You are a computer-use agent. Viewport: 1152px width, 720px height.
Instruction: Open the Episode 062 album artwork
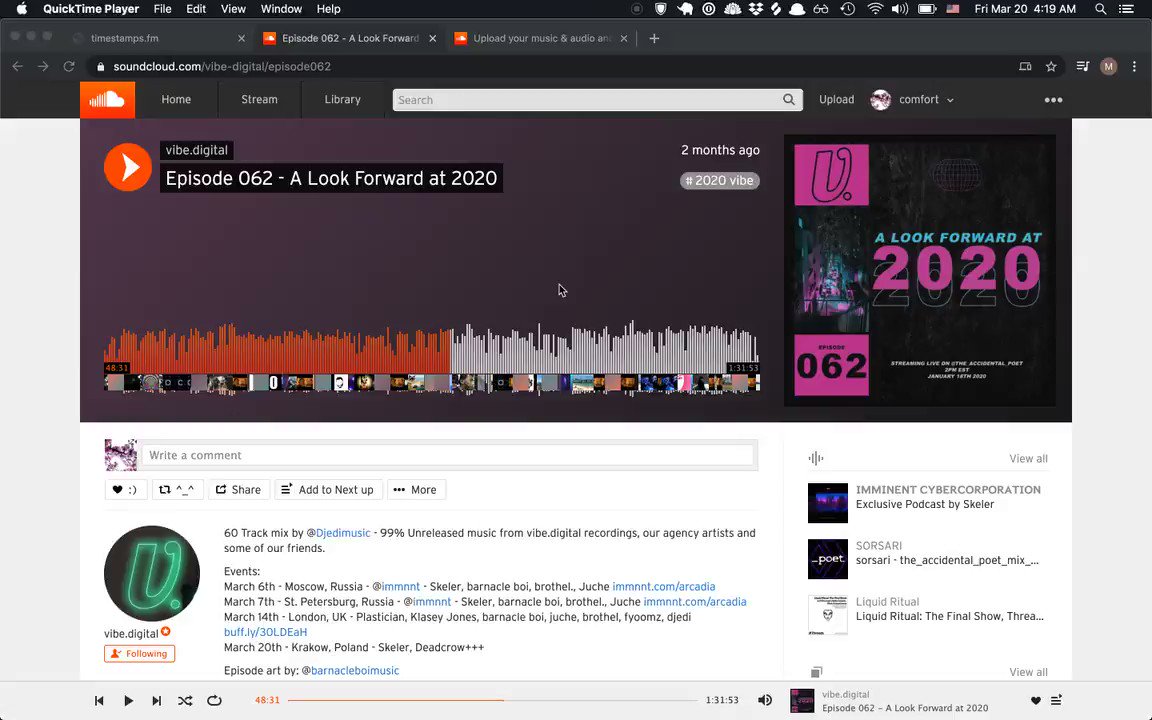pyautogui.click(x=920, y=270)
